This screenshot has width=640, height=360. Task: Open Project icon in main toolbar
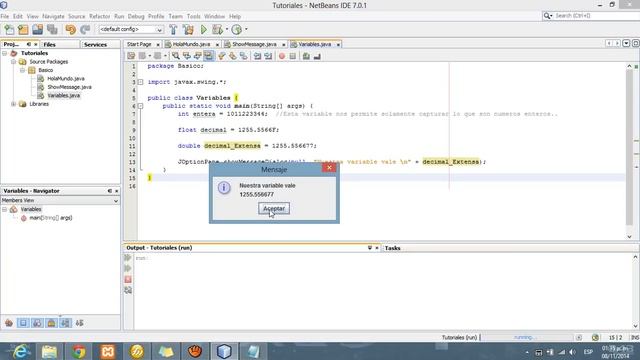pos(38,29)
